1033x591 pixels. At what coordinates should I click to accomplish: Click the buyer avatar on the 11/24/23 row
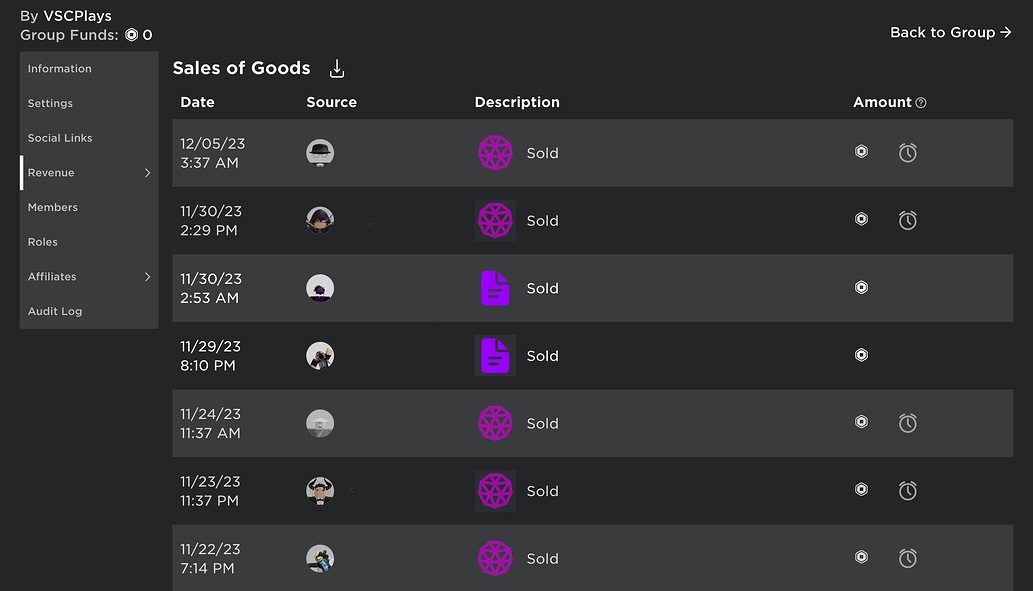[320, 422]
